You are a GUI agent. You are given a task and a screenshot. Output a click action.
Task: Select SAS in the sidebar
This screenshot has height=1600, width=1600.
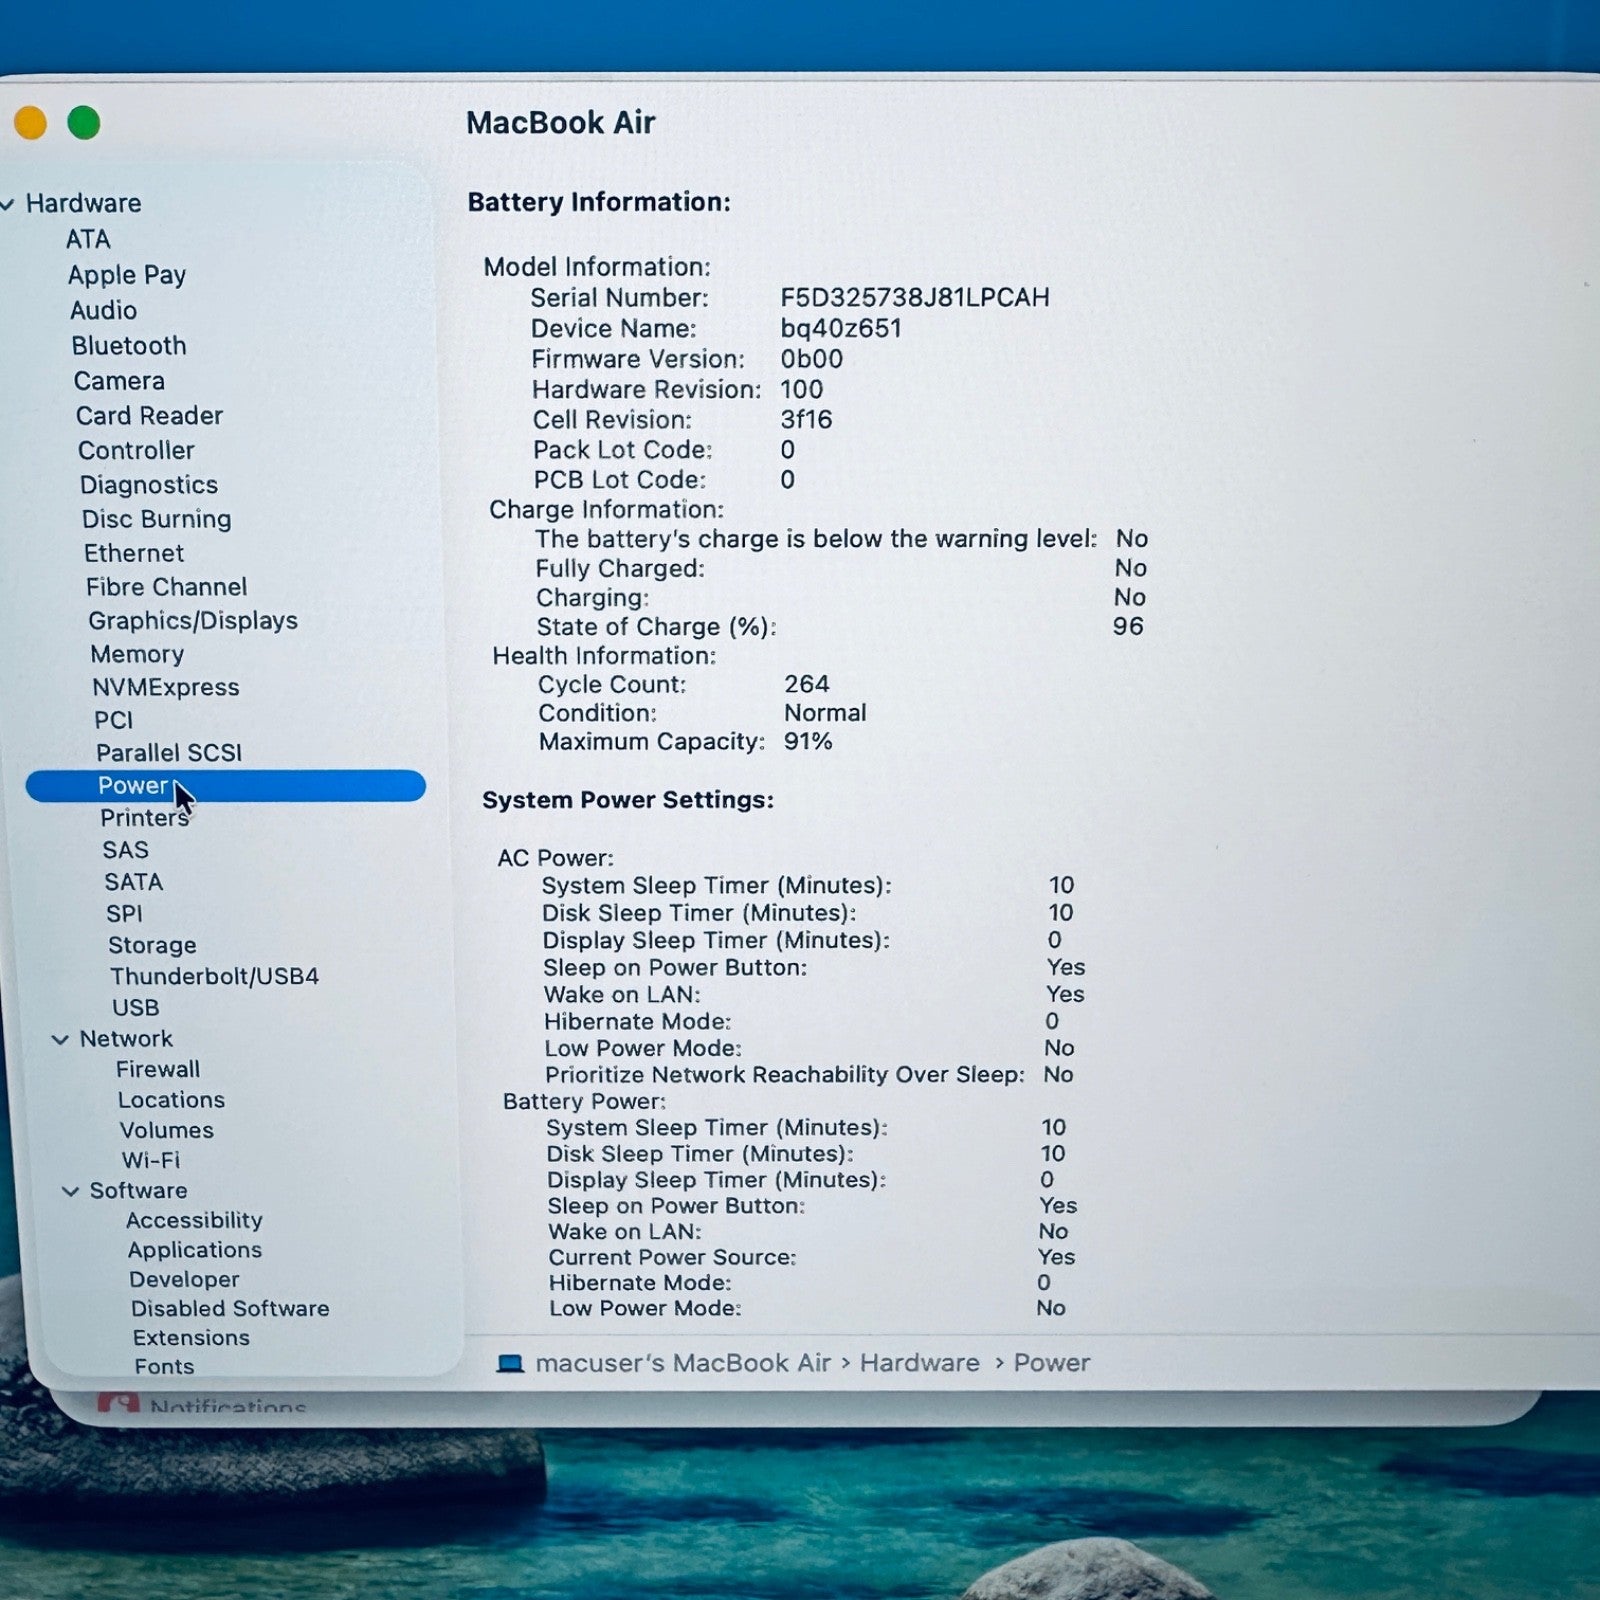125,849
